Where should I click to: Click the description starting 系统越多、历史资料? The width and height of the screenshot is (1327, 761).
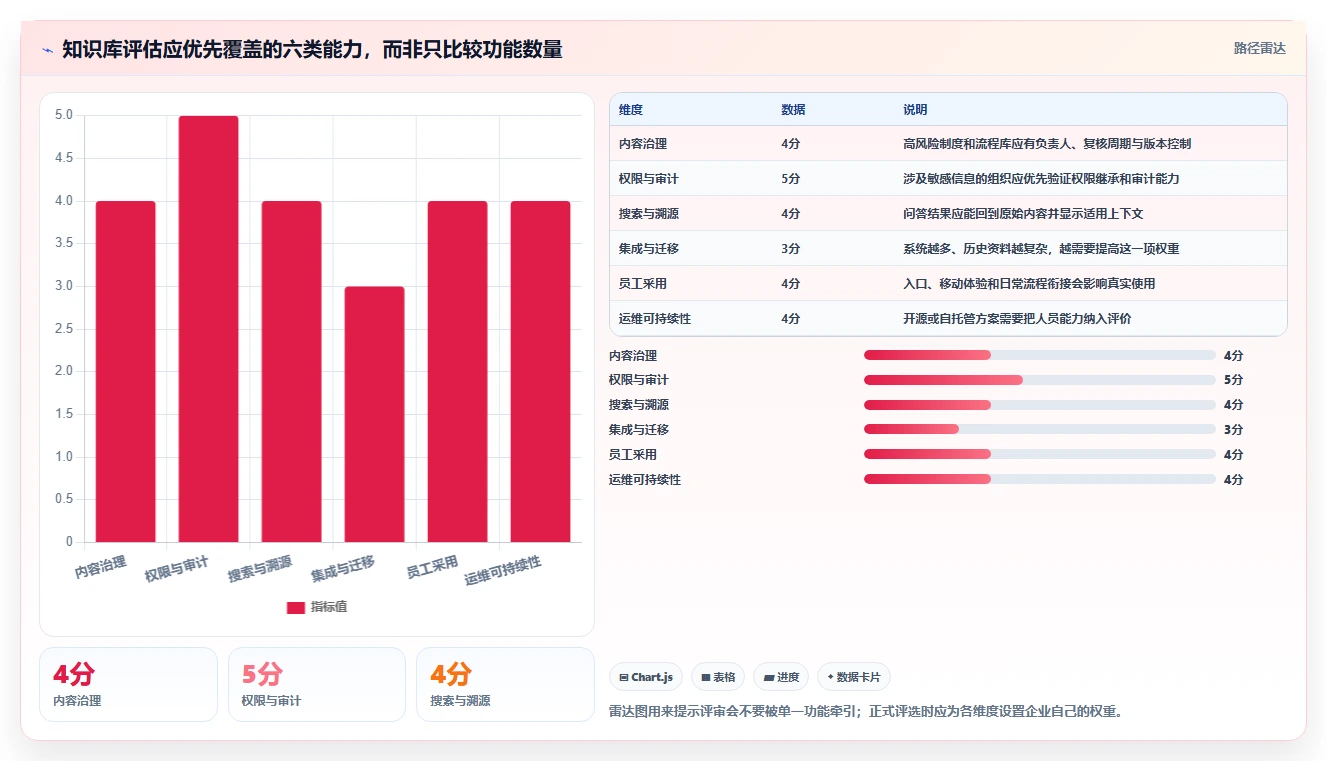click(x=1041, y=249)
